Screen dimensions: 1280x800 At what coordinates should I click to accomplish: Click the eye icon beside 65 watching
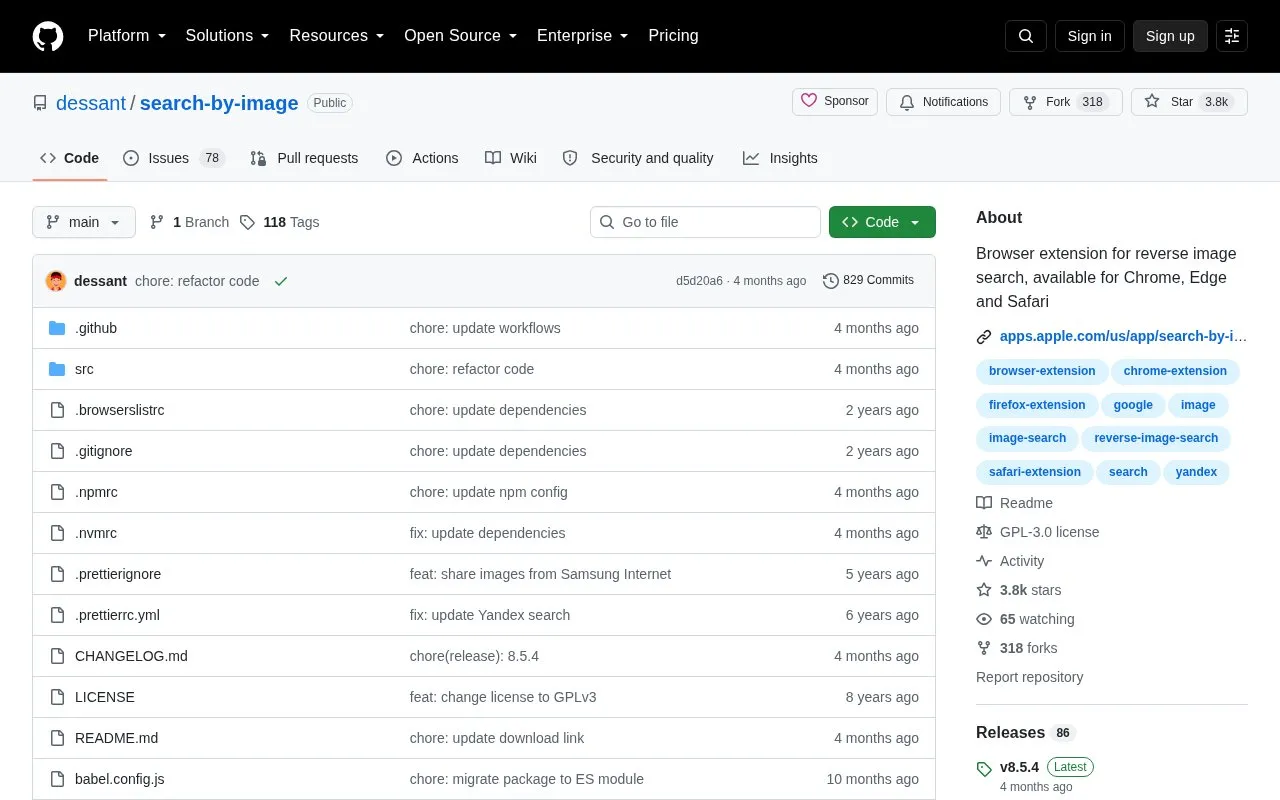(984, 619)
